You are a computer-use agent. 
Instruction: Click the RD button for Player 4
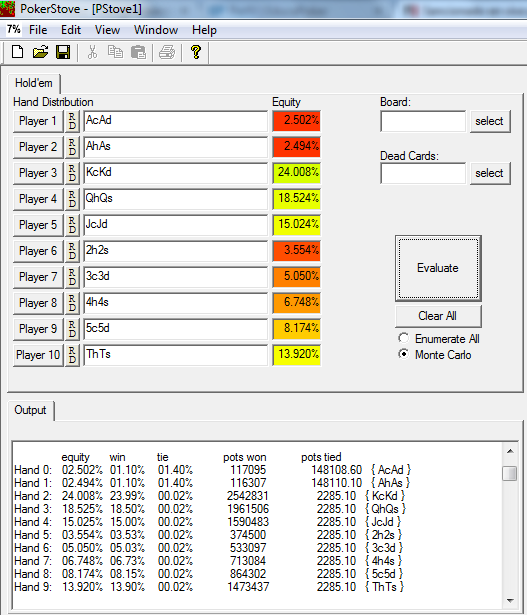[72, 199]
